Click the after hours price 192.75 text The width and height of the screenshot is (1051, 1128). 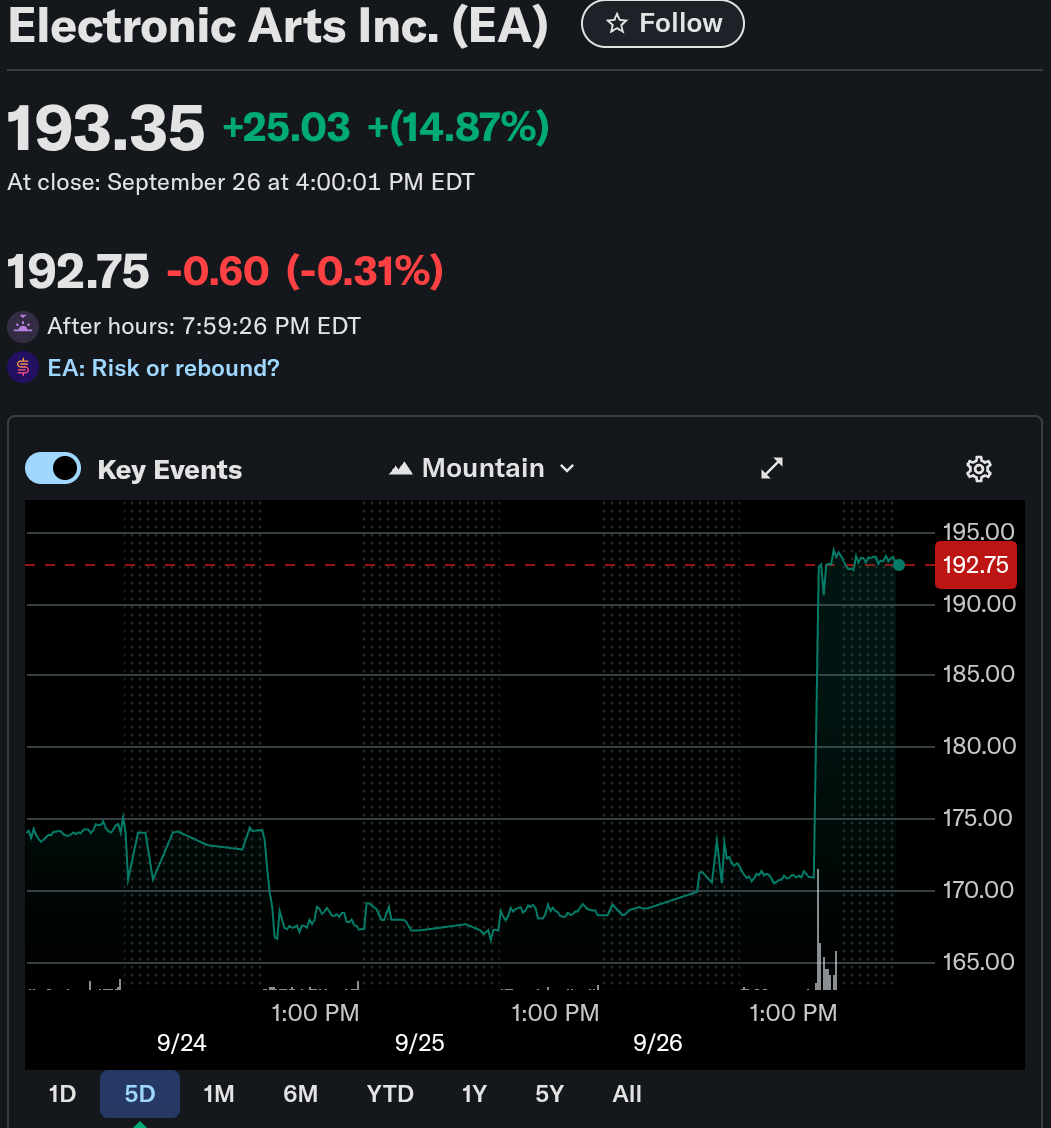[78, 272]
